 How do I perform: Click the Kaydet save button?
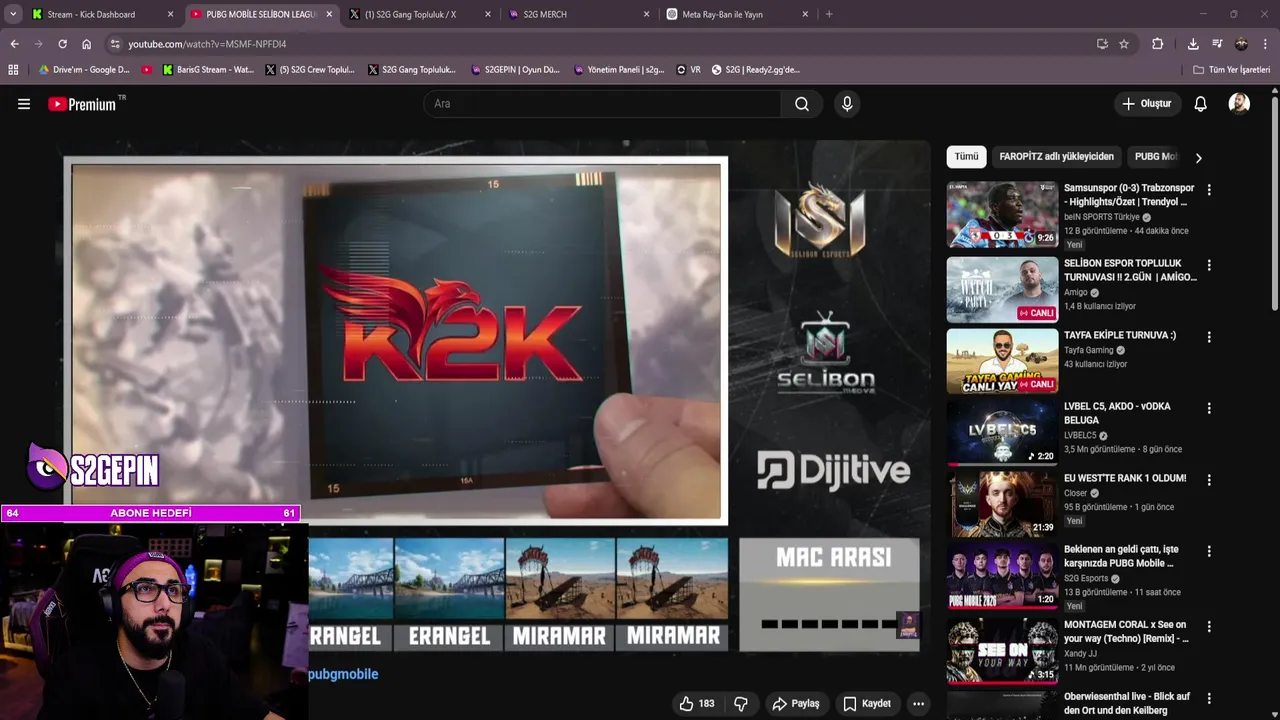866,704
